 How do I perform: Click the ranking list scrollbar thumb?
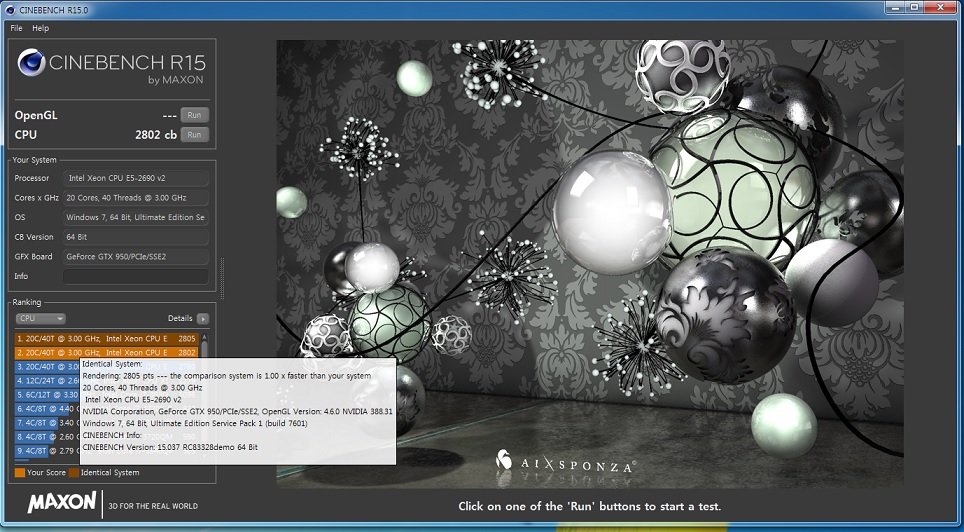coord(204,349)
